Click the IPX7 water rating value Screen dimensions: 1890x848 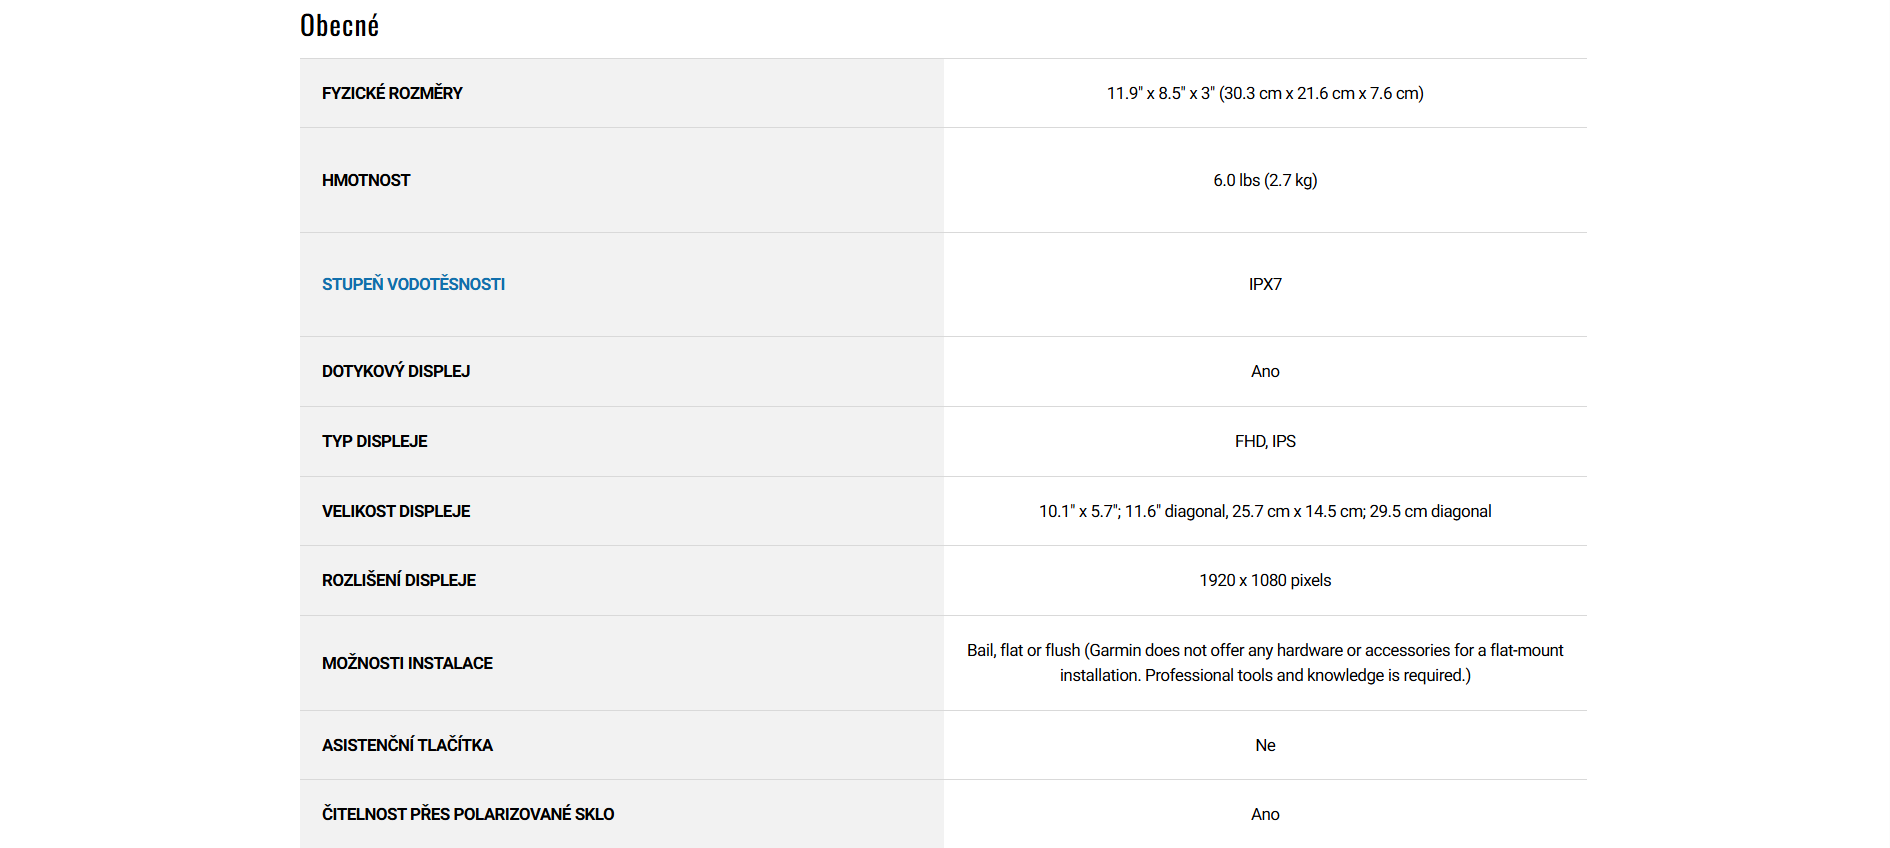(1264, 284)
